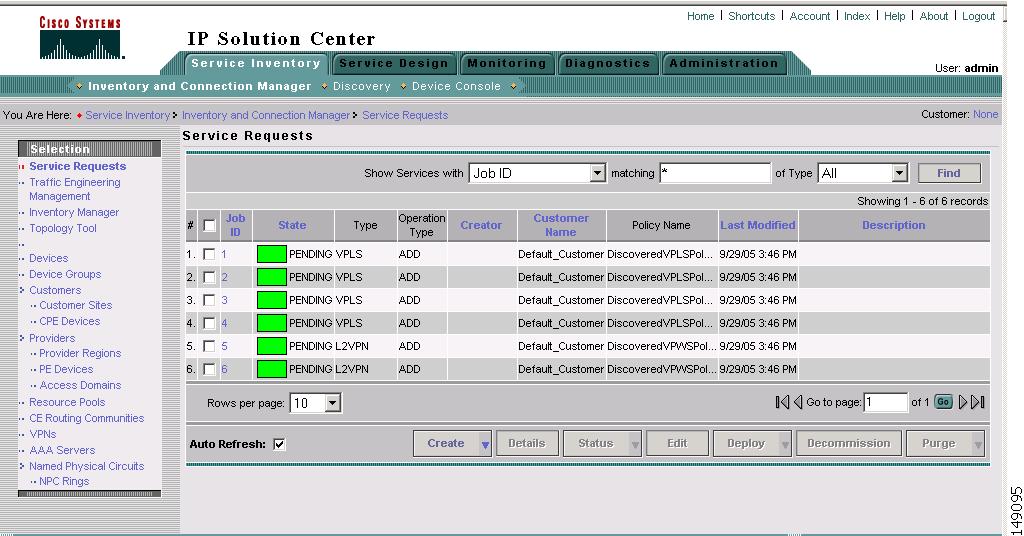Go to next page arrow icon
The width and height of the screenshot is (1024, 536).
tap(962, 402)
